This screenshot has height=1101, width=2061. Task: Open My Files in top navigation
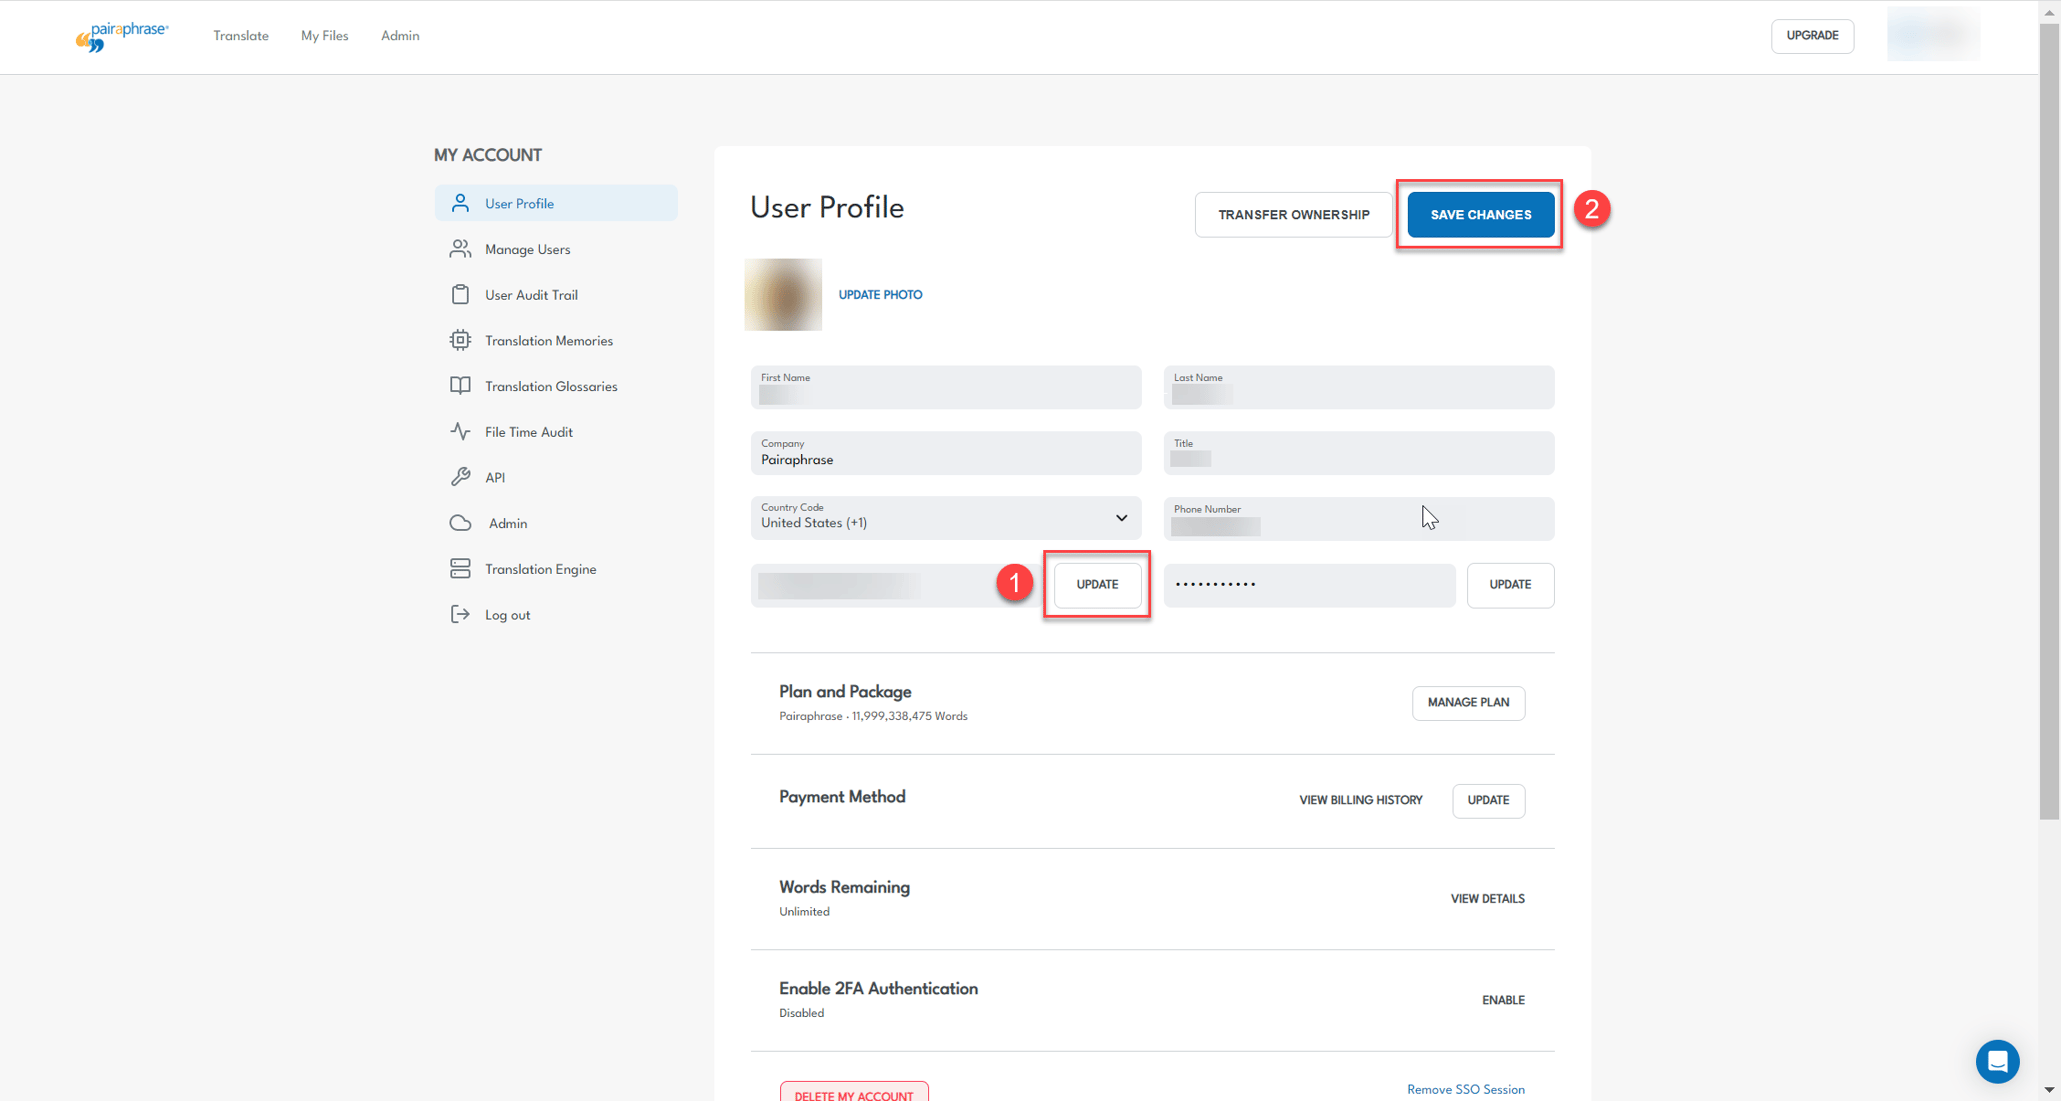325,36
